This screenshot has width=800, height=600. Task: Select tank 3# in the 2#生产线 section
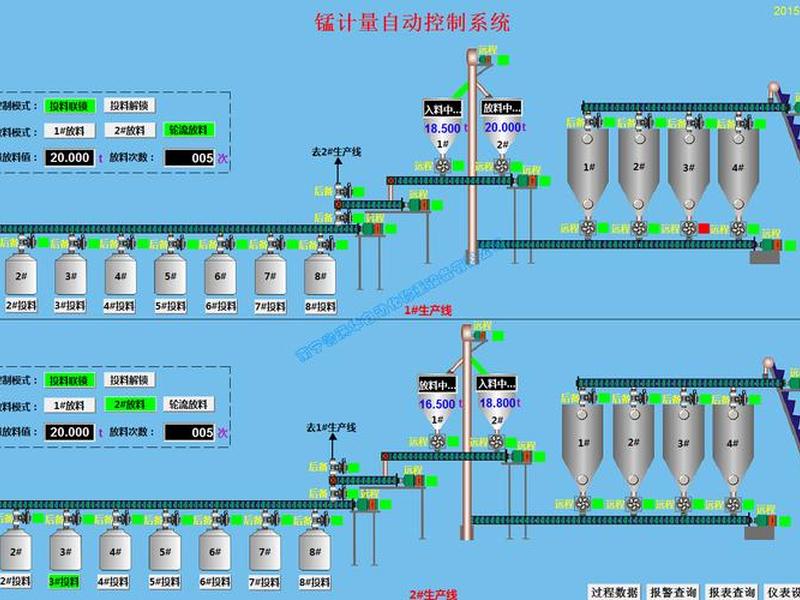point(65,551)
